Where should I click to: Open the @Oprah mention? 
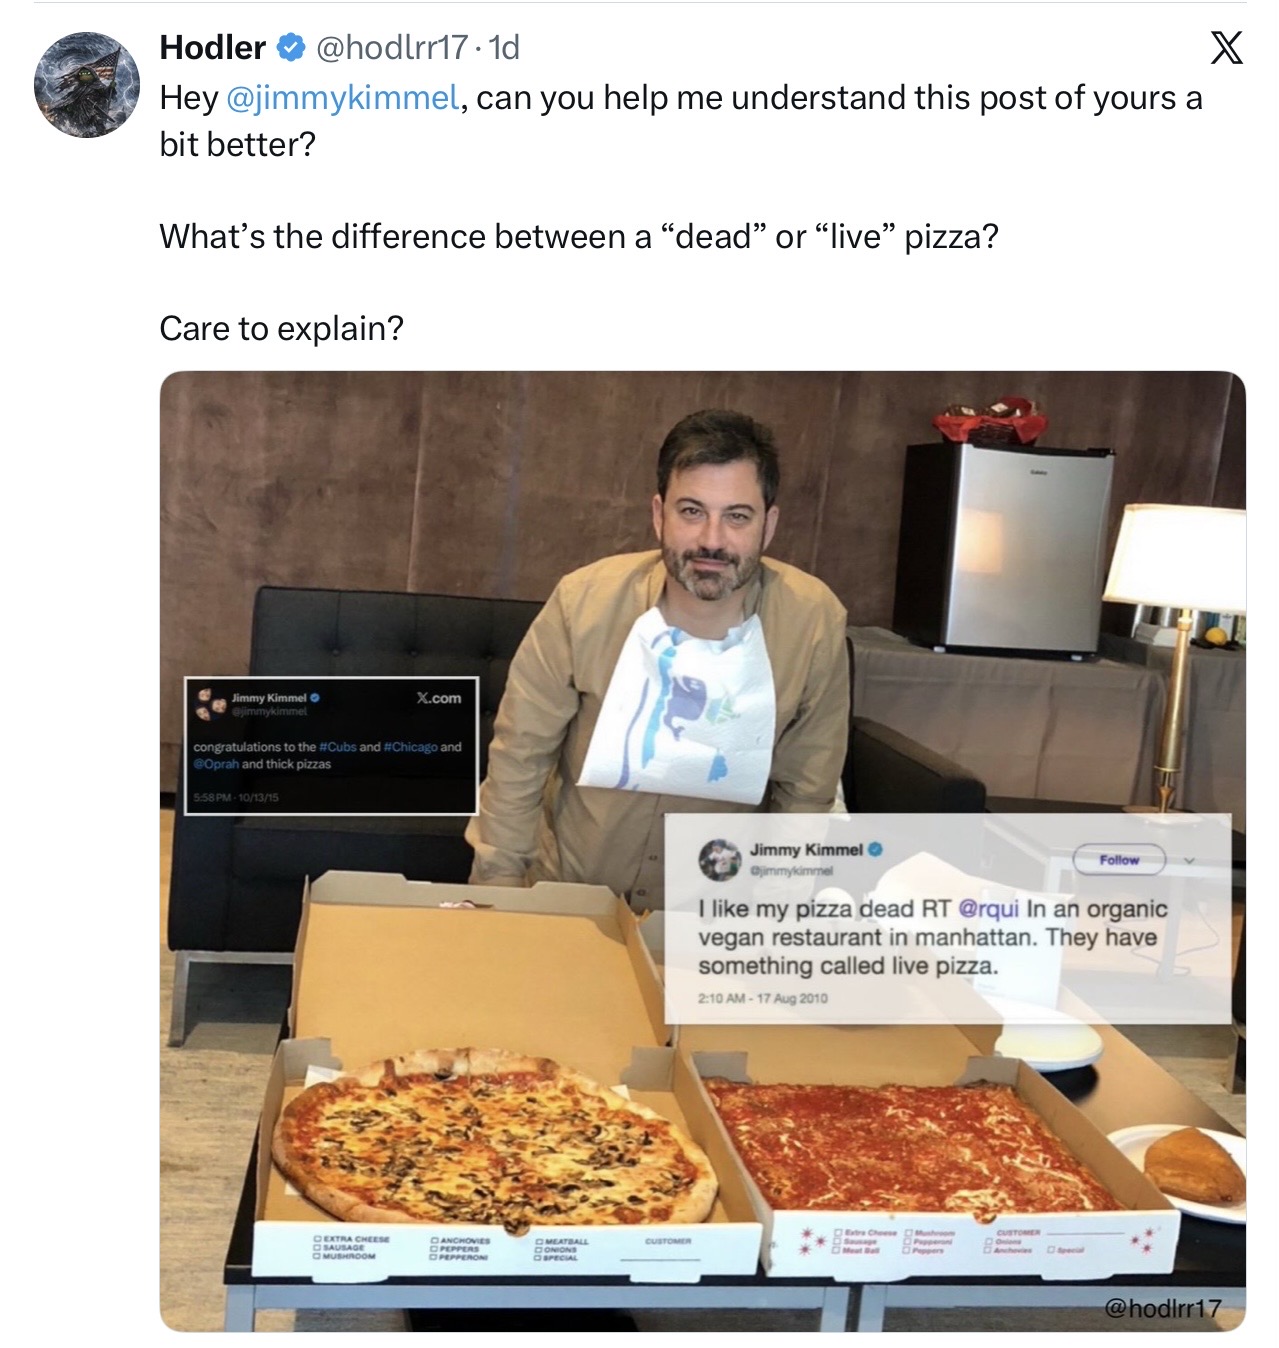pos(216,764)
